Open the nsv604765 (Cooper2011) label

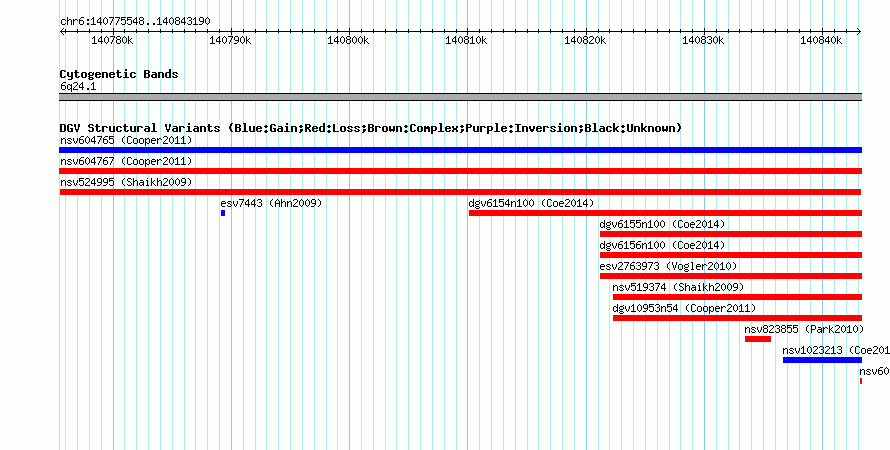point(126,140)
